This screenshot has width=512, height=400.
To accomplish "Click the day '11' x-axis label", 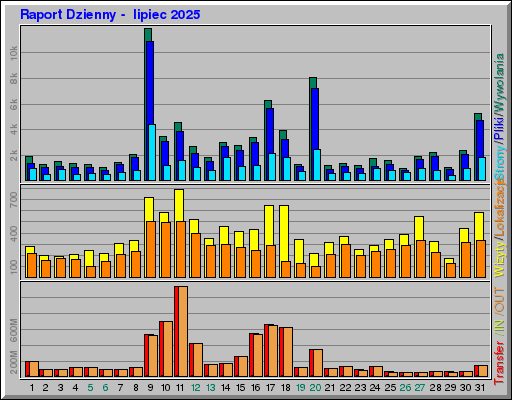I will pos(180,388).
